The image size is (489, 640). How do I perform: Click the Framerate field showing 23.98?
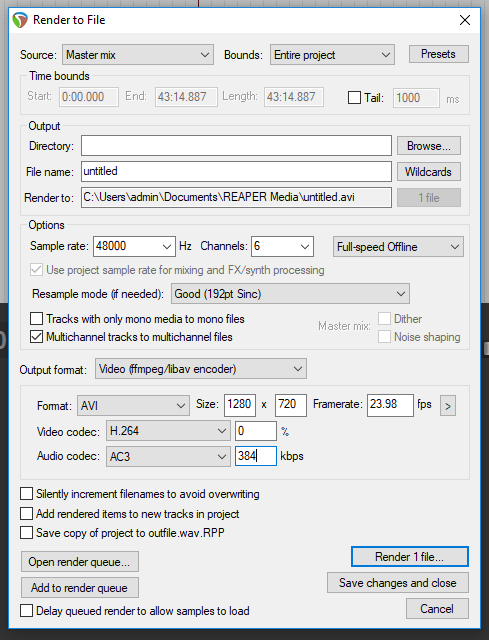click(390, 405)
